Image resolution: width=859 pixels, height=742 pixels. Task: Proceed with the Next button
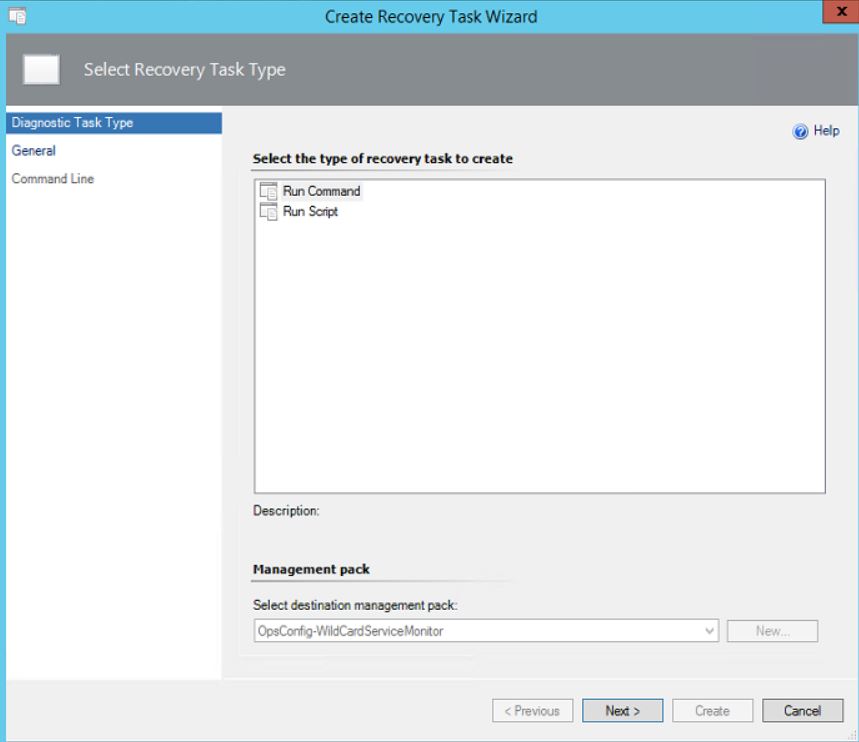point(622,711)
